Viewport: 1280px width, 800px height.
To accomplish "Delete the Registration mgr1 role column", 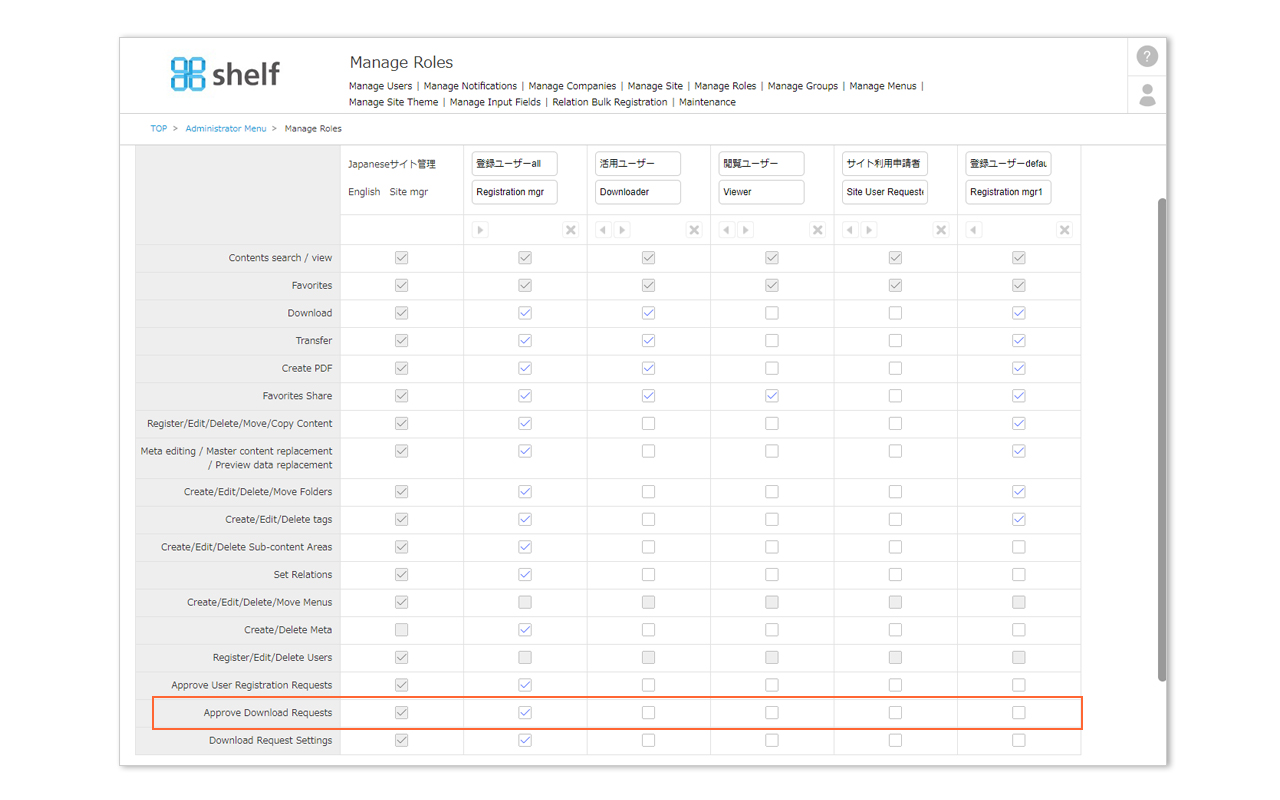I will pyautogui.click(x=1064, y=230).
